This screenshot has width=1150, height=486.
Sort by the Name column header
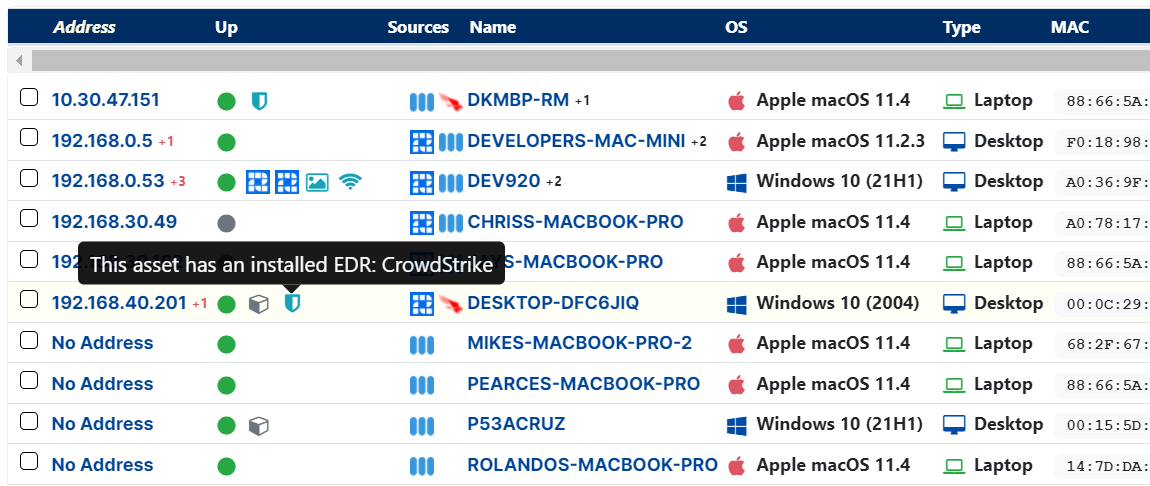pos(493,27)
